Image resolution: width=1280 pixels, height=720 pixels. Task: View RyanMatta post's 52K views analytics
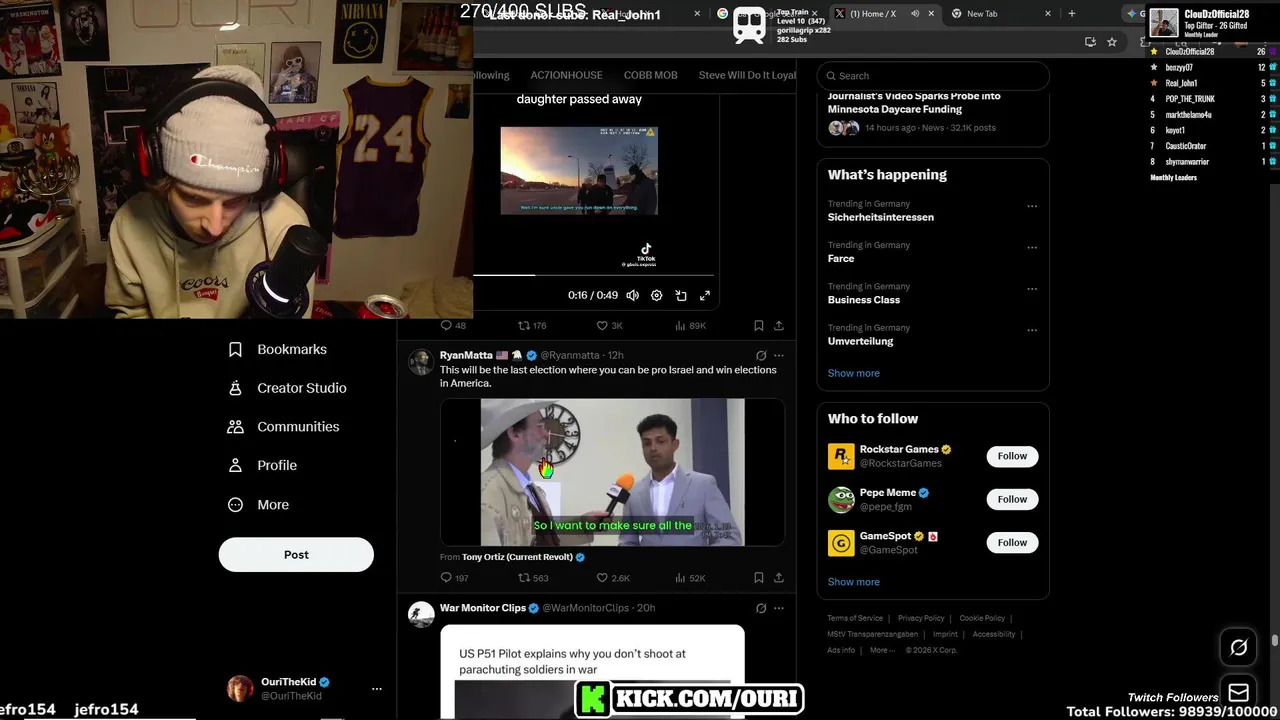tap(690, 578)
